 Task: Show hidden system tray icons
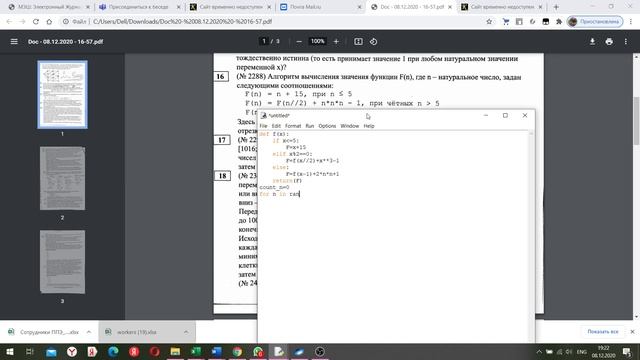tap(539, 351)
